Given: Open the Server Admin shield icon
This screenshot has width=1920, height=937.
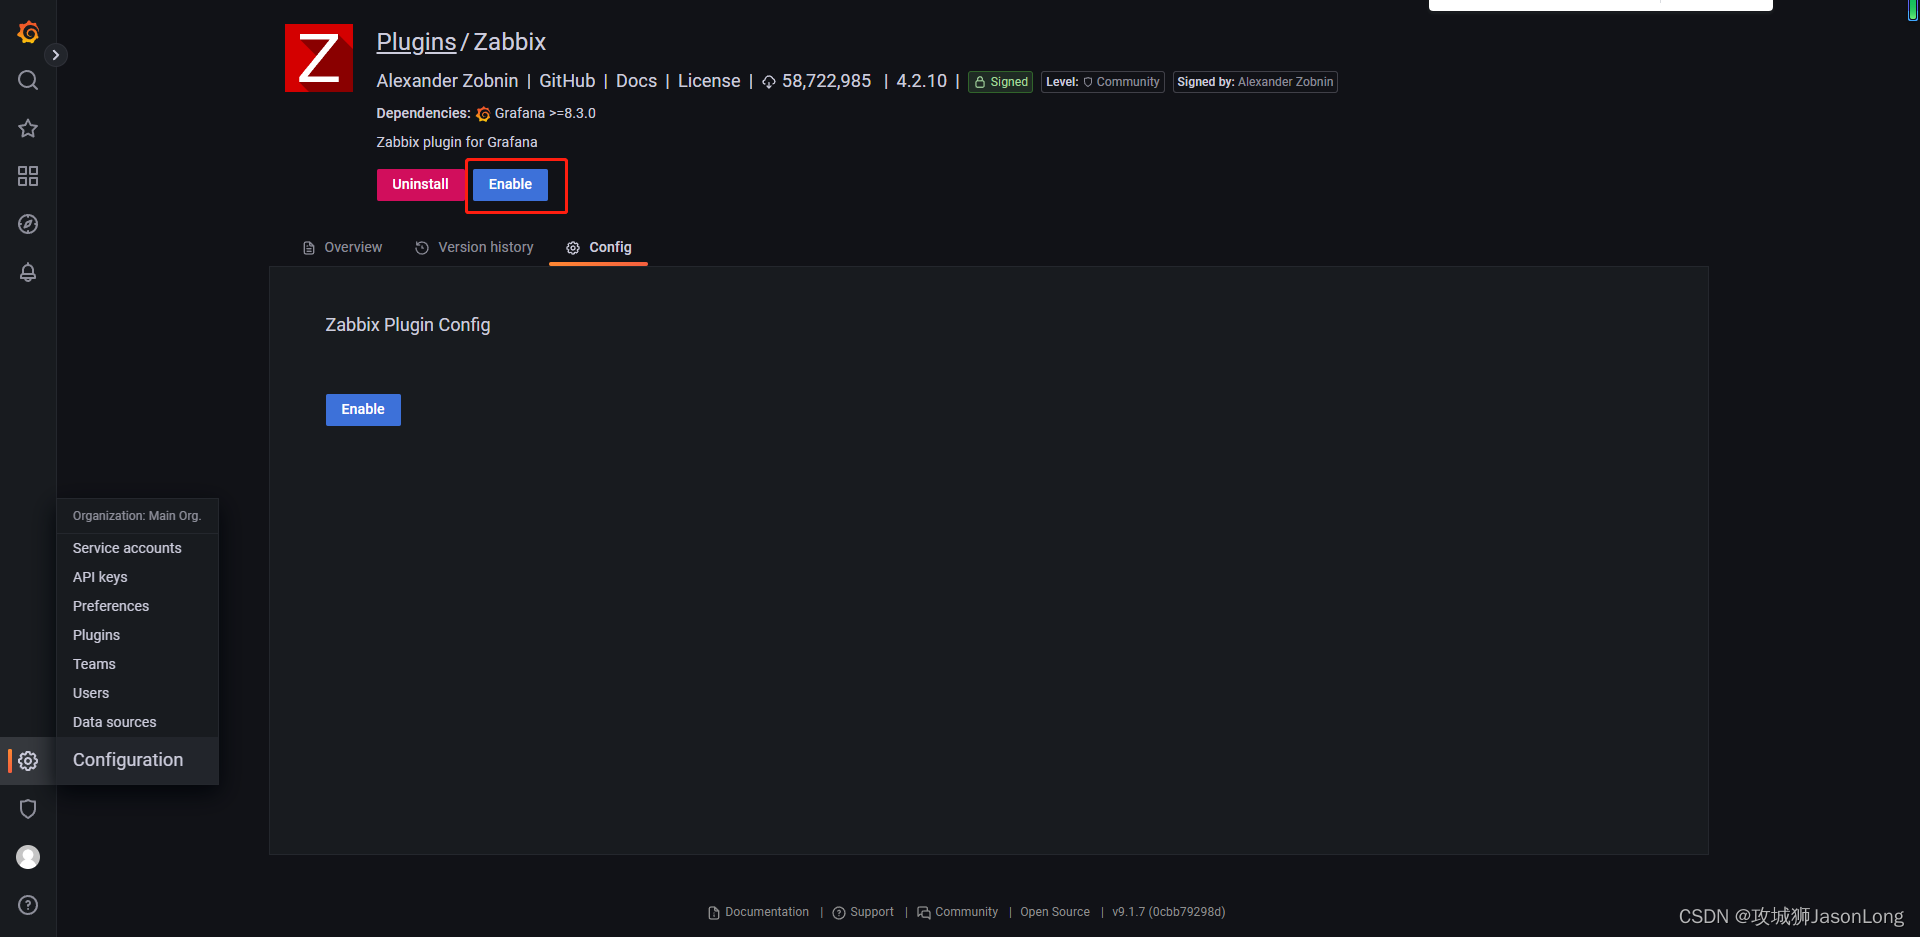Looking at the screenshot, I should (28, 809).
